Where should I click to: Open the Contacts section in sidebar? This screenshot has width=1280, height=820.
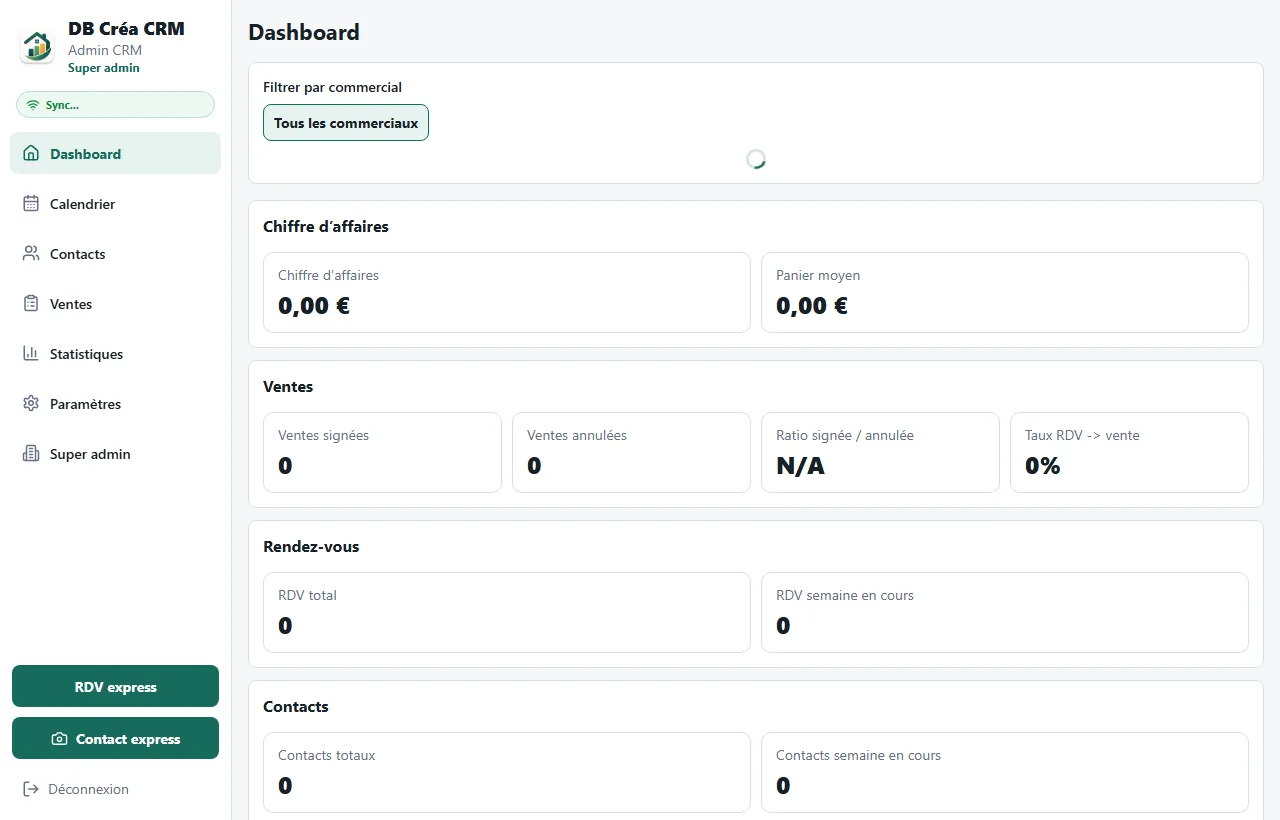[115, 253]
